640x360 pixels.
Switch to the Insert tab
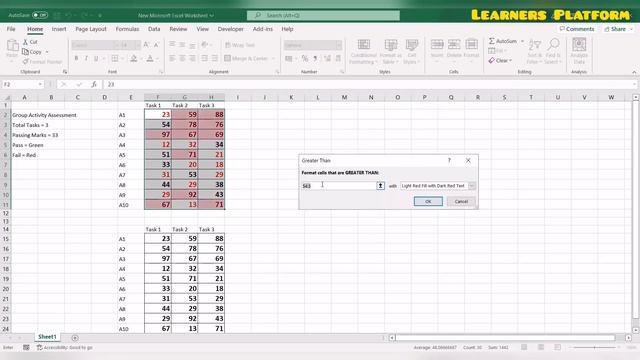tap(59, 29)
